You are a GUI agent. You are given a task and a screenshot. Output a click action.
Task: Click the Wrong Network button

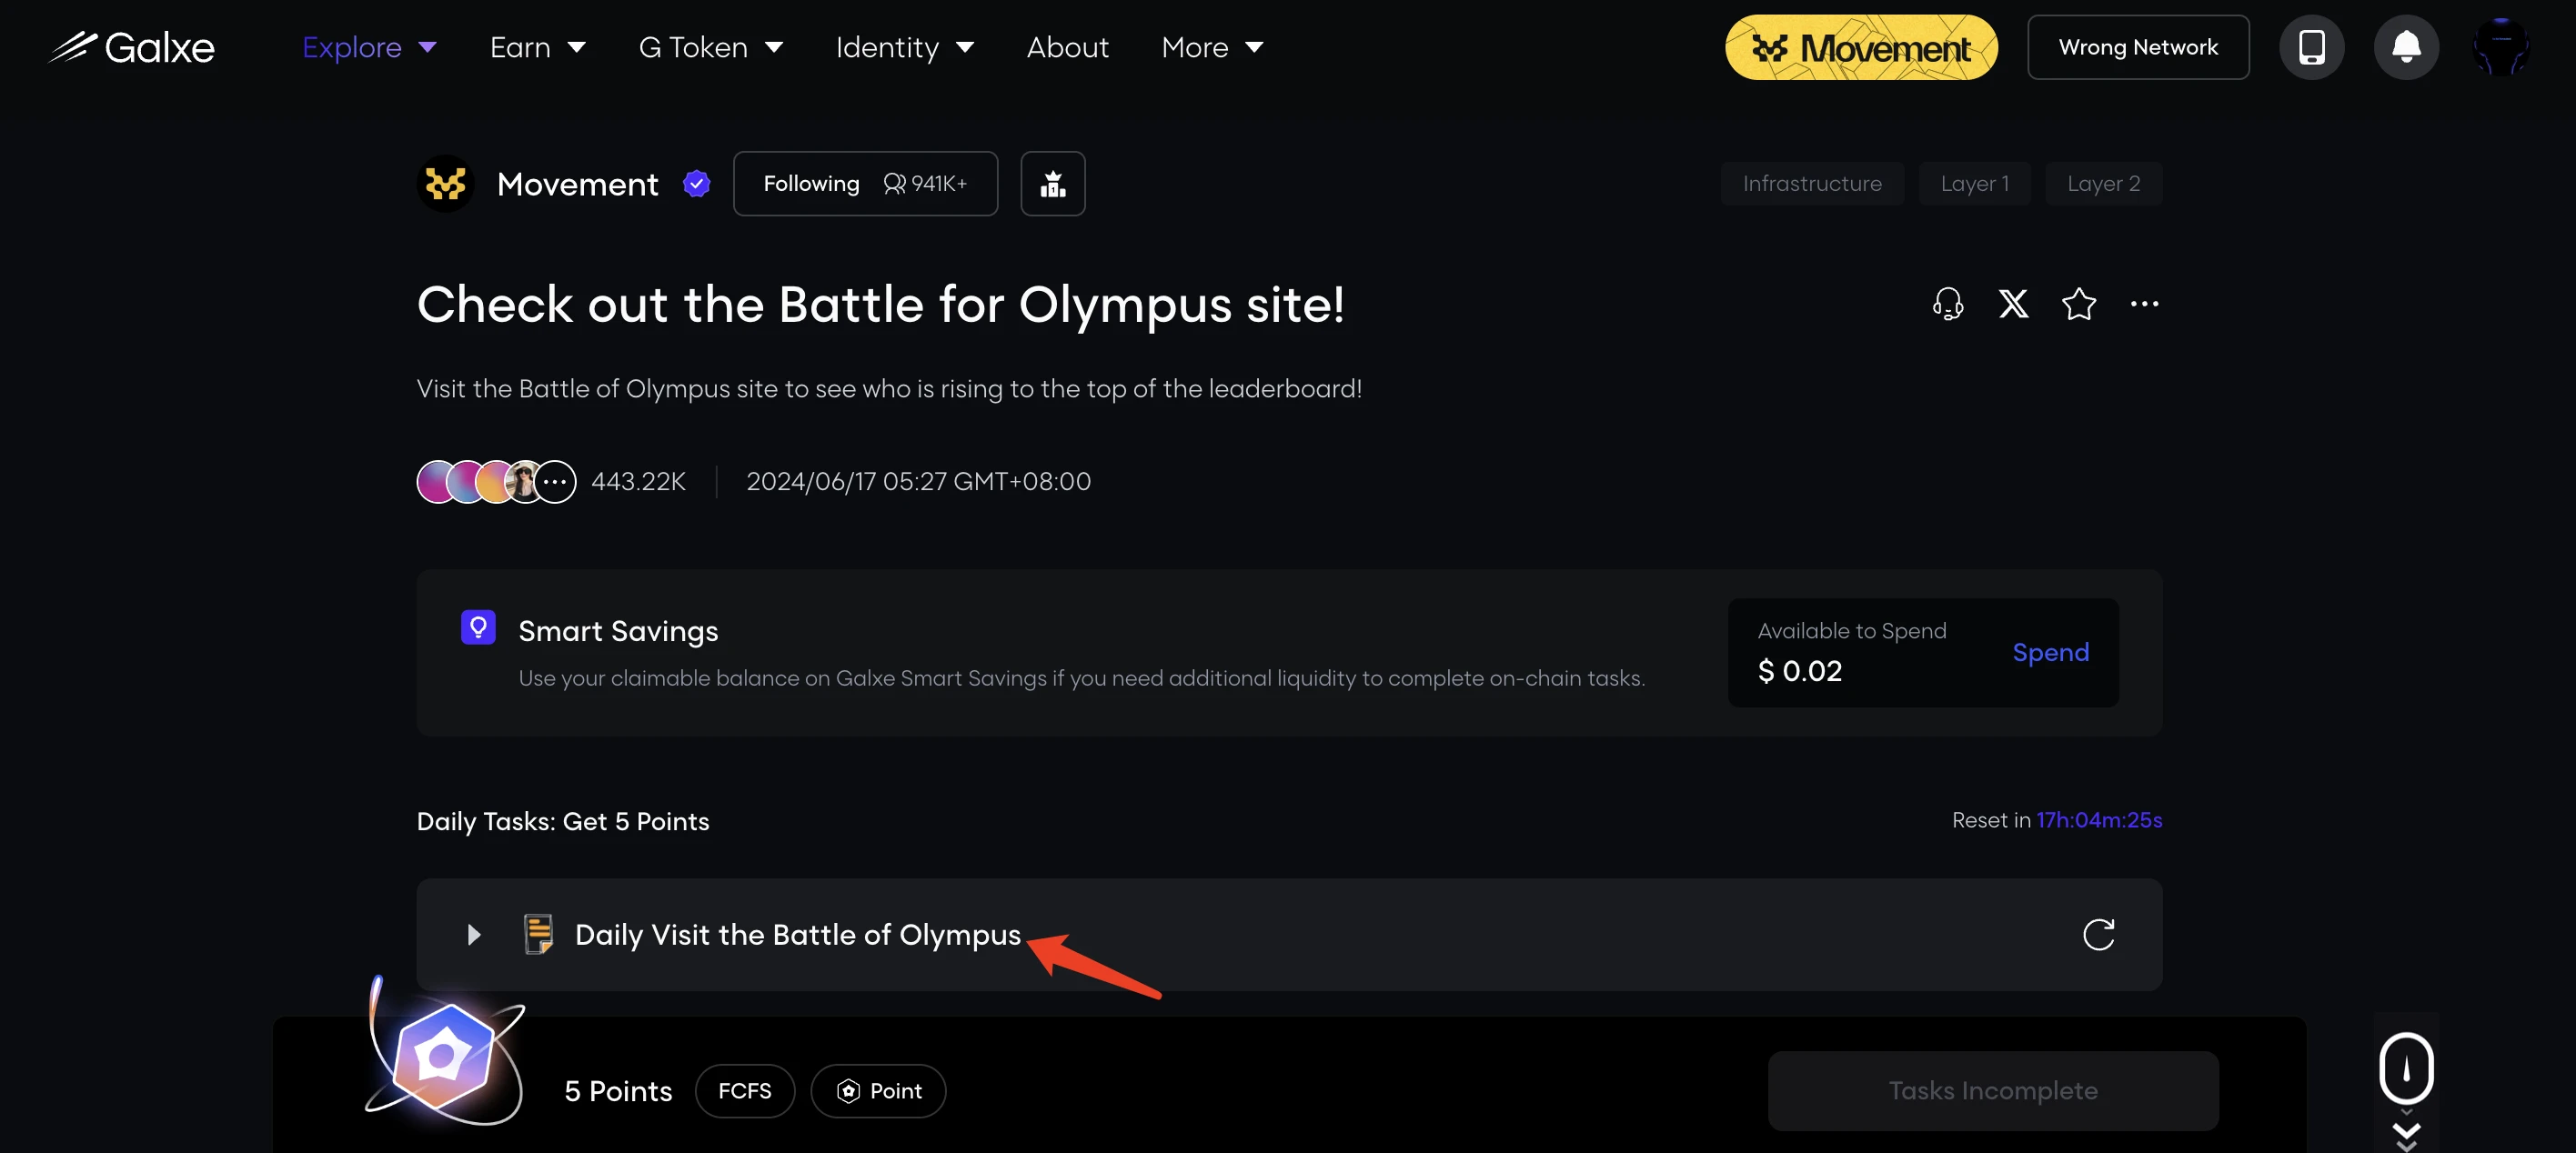point(2138,46)
